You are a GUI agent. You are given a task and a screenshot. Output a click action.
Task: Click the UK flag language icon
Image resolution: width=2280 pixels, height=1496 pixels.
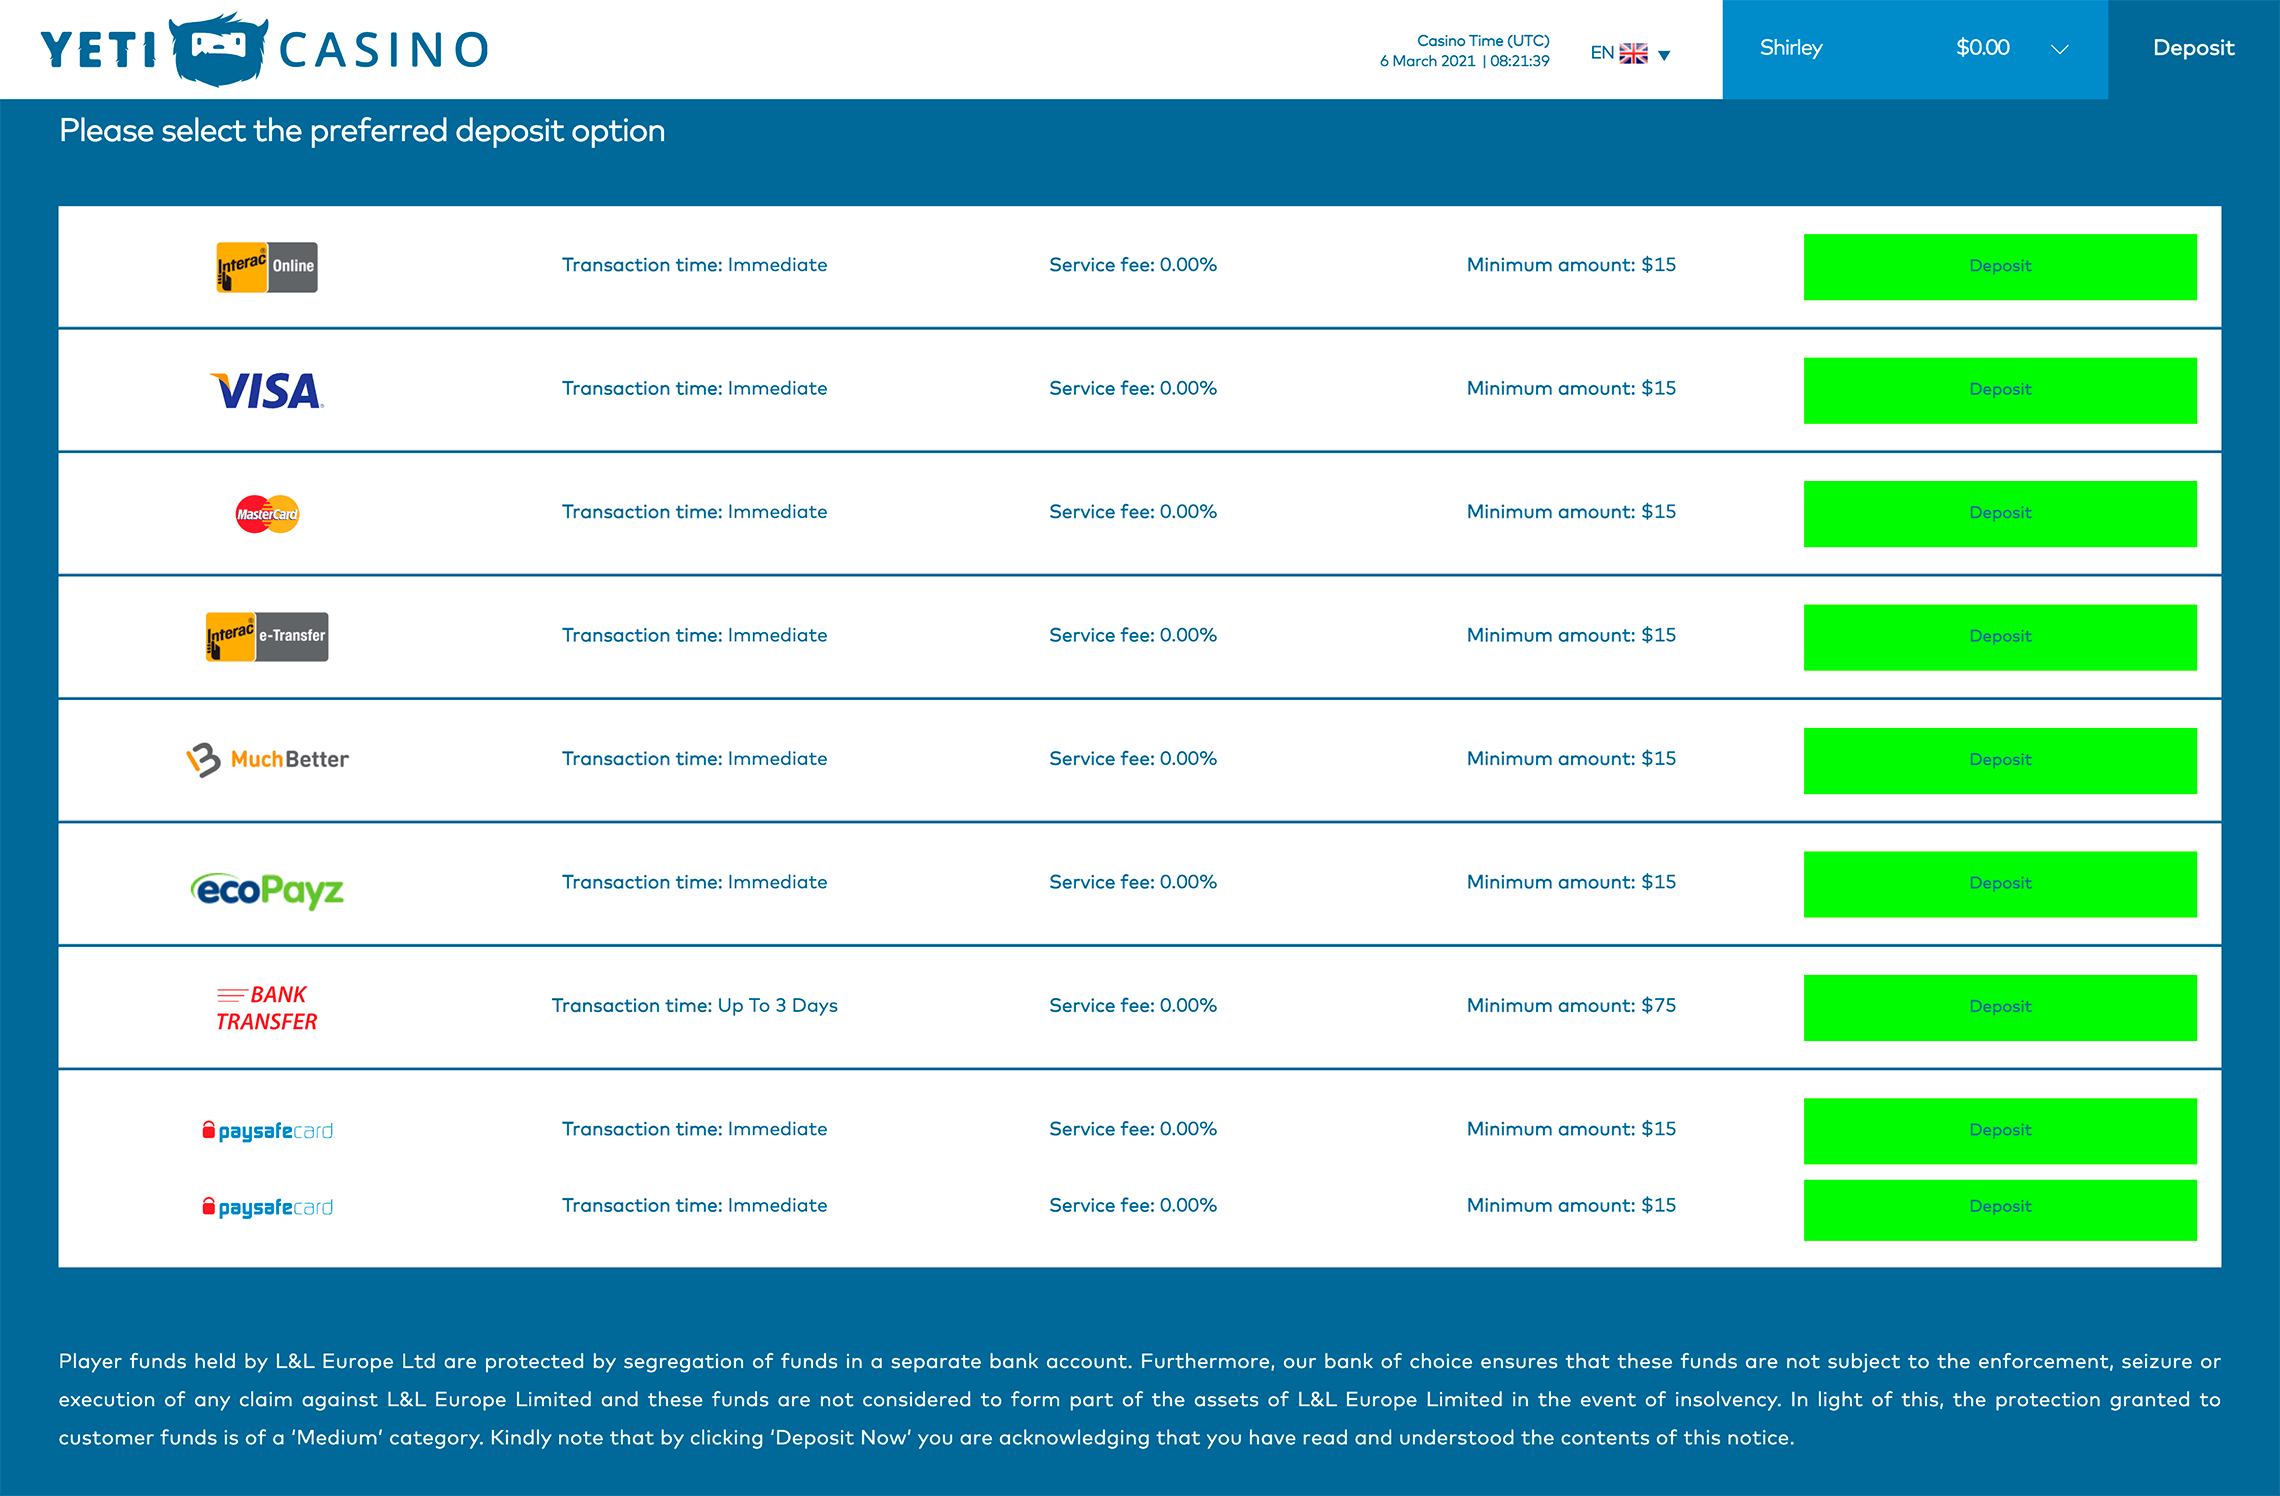point(1633,53)
